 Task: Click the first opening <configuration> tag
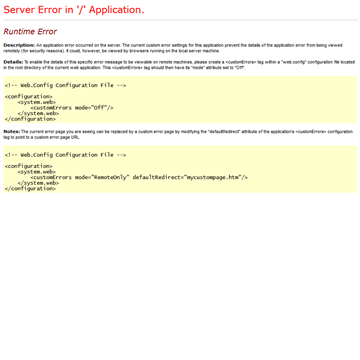[29, 97]
